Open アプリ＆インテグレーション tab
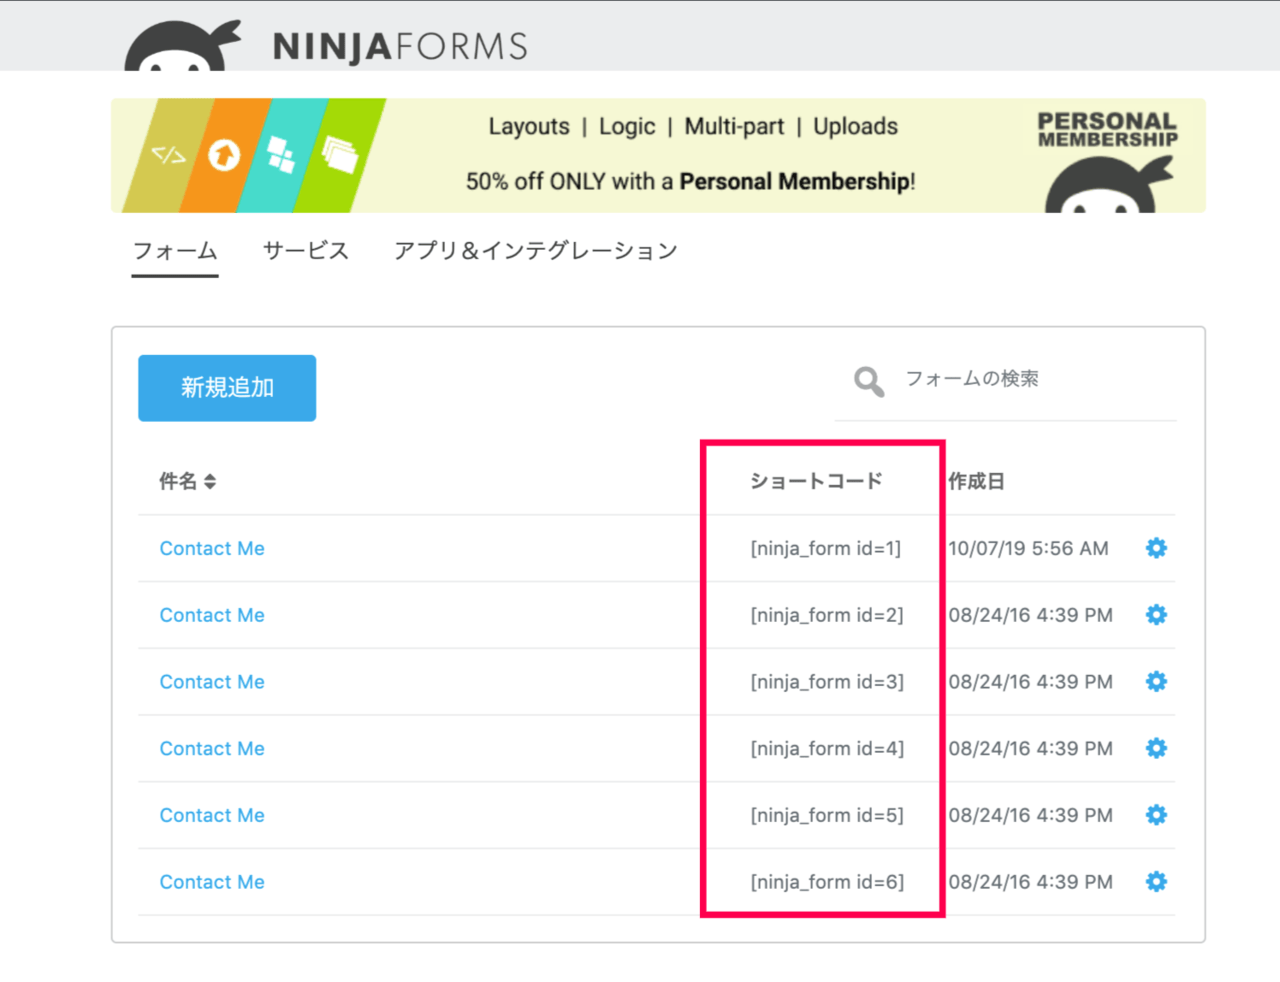 pyautogui.click(x=536, y=251)
